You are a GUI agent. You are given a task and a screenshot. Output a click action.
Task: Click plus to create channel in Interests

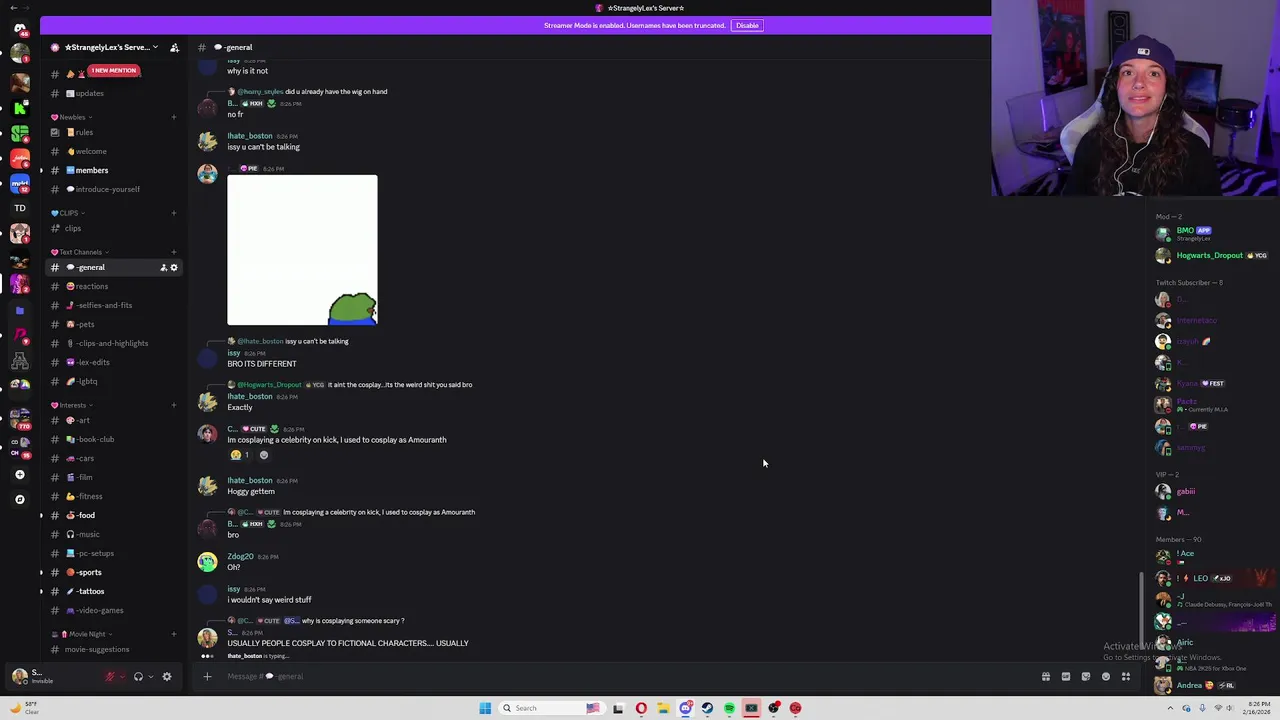pos(174,405)
